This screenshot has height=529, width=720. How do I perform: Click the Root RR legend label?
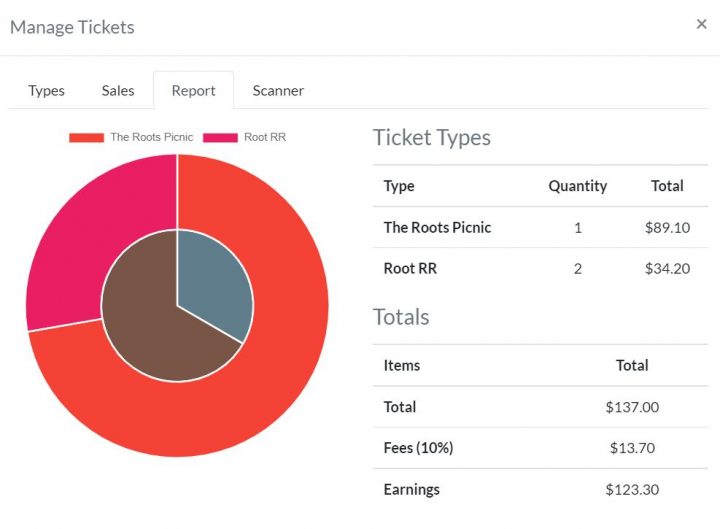(x=265, y=137)
